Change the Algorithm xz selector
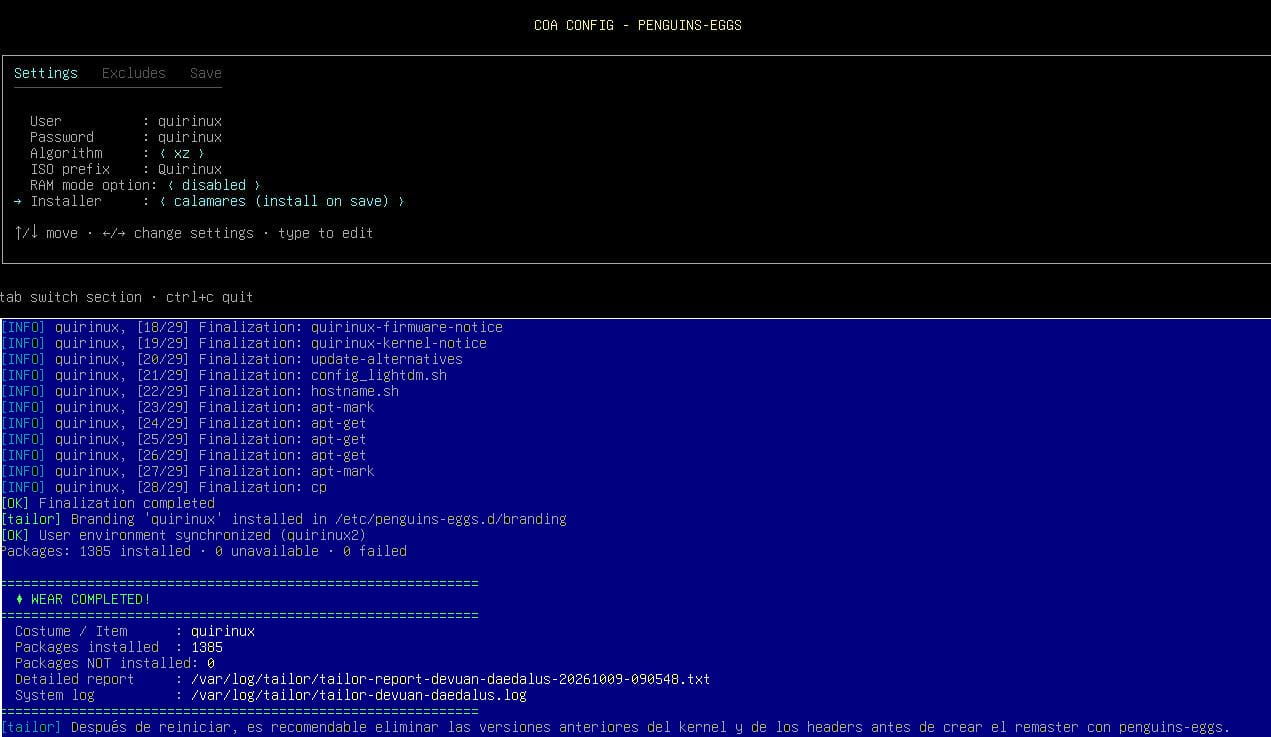This screenshot has width=1271, height=737. [x=182, y=153]
